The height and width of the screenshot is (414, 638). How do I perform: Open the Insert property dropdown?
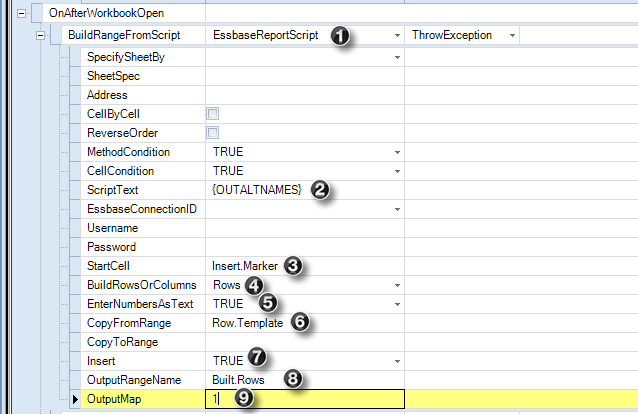pyautogui.click(x=397, y=361)
